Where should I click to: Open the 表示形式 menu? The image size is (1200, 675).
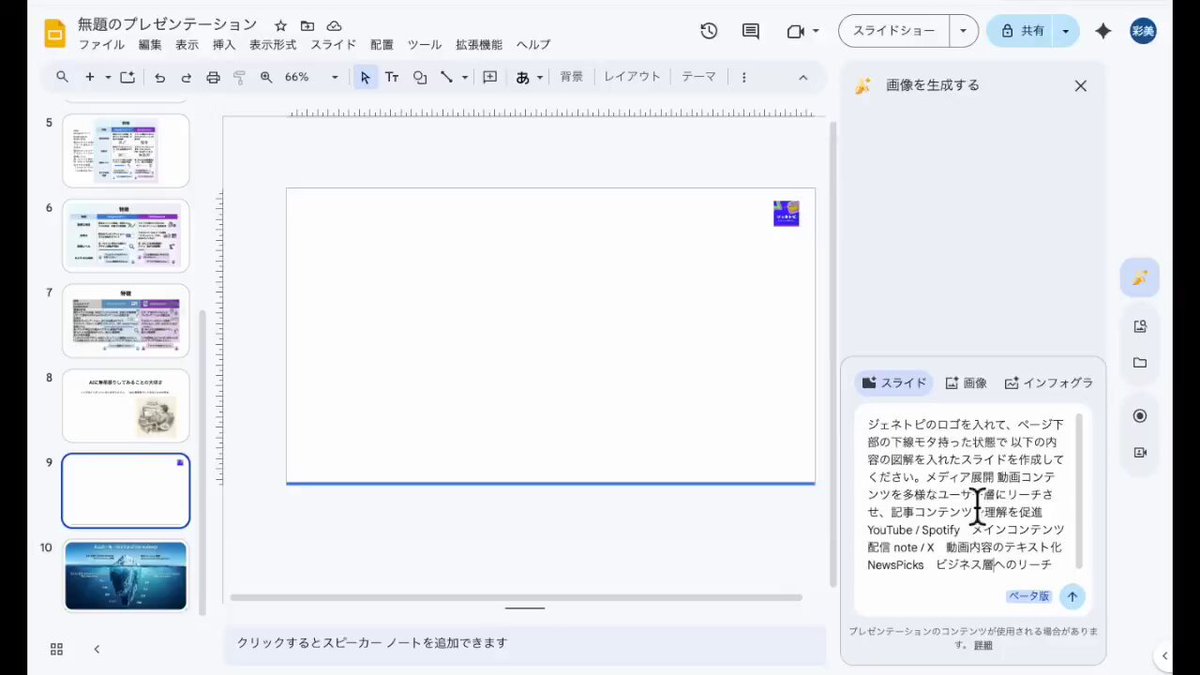tap(273, 45)
